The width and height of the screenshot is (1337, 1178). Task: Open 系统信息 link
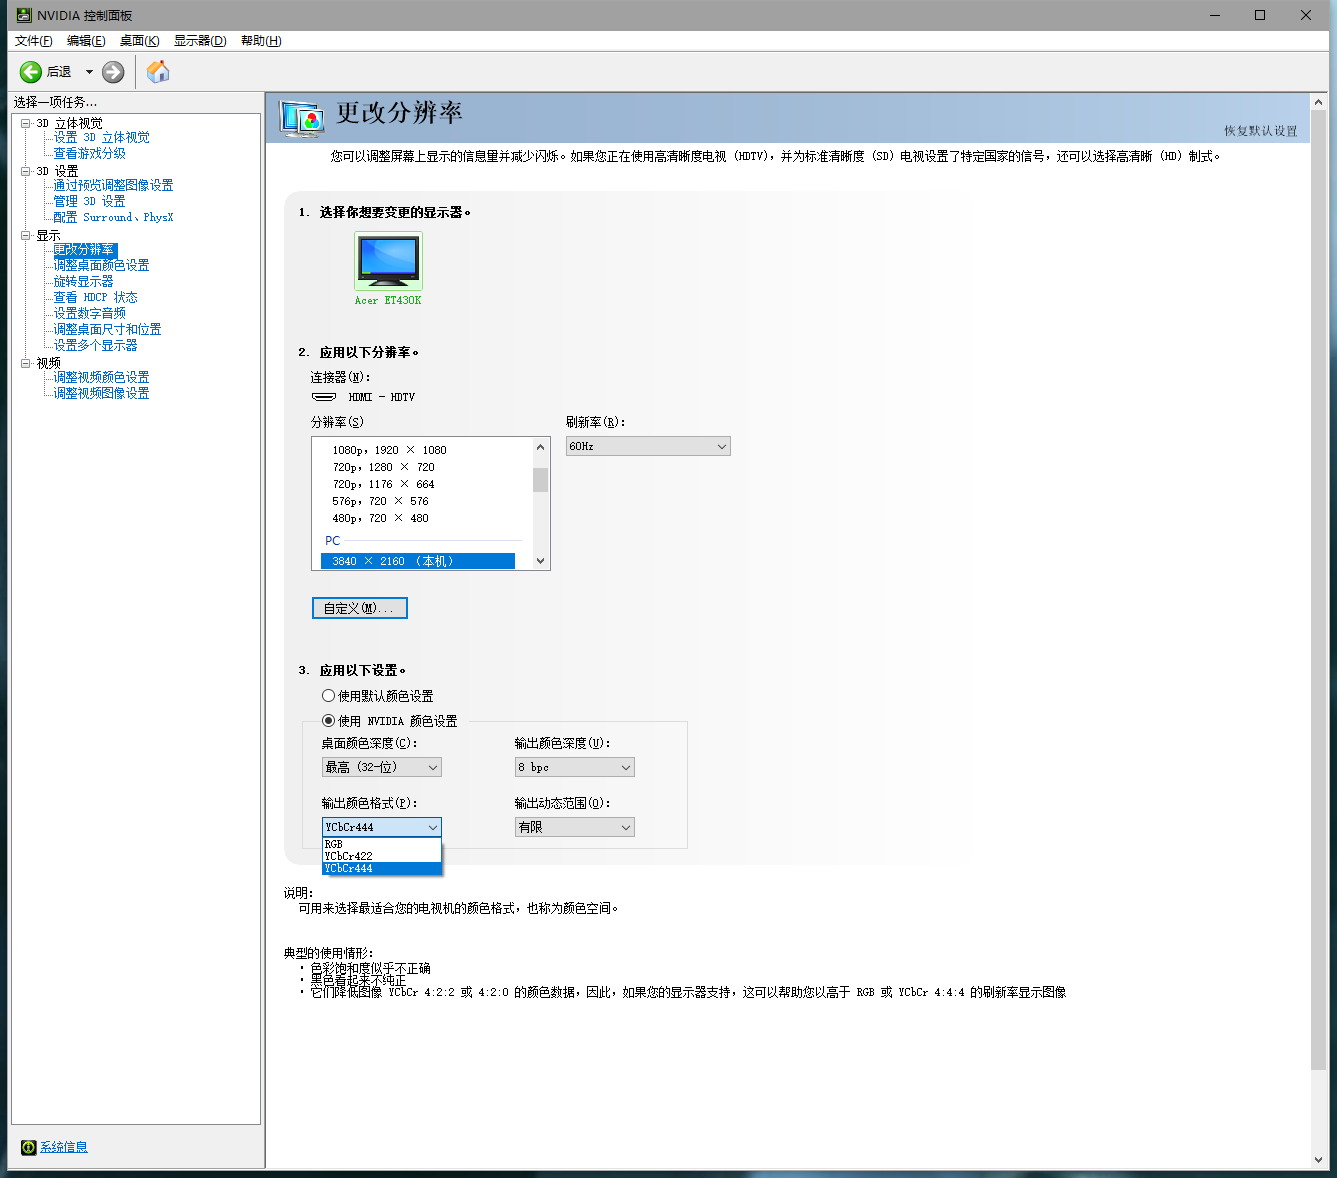pyautogui.click(x=64, y=1147)
